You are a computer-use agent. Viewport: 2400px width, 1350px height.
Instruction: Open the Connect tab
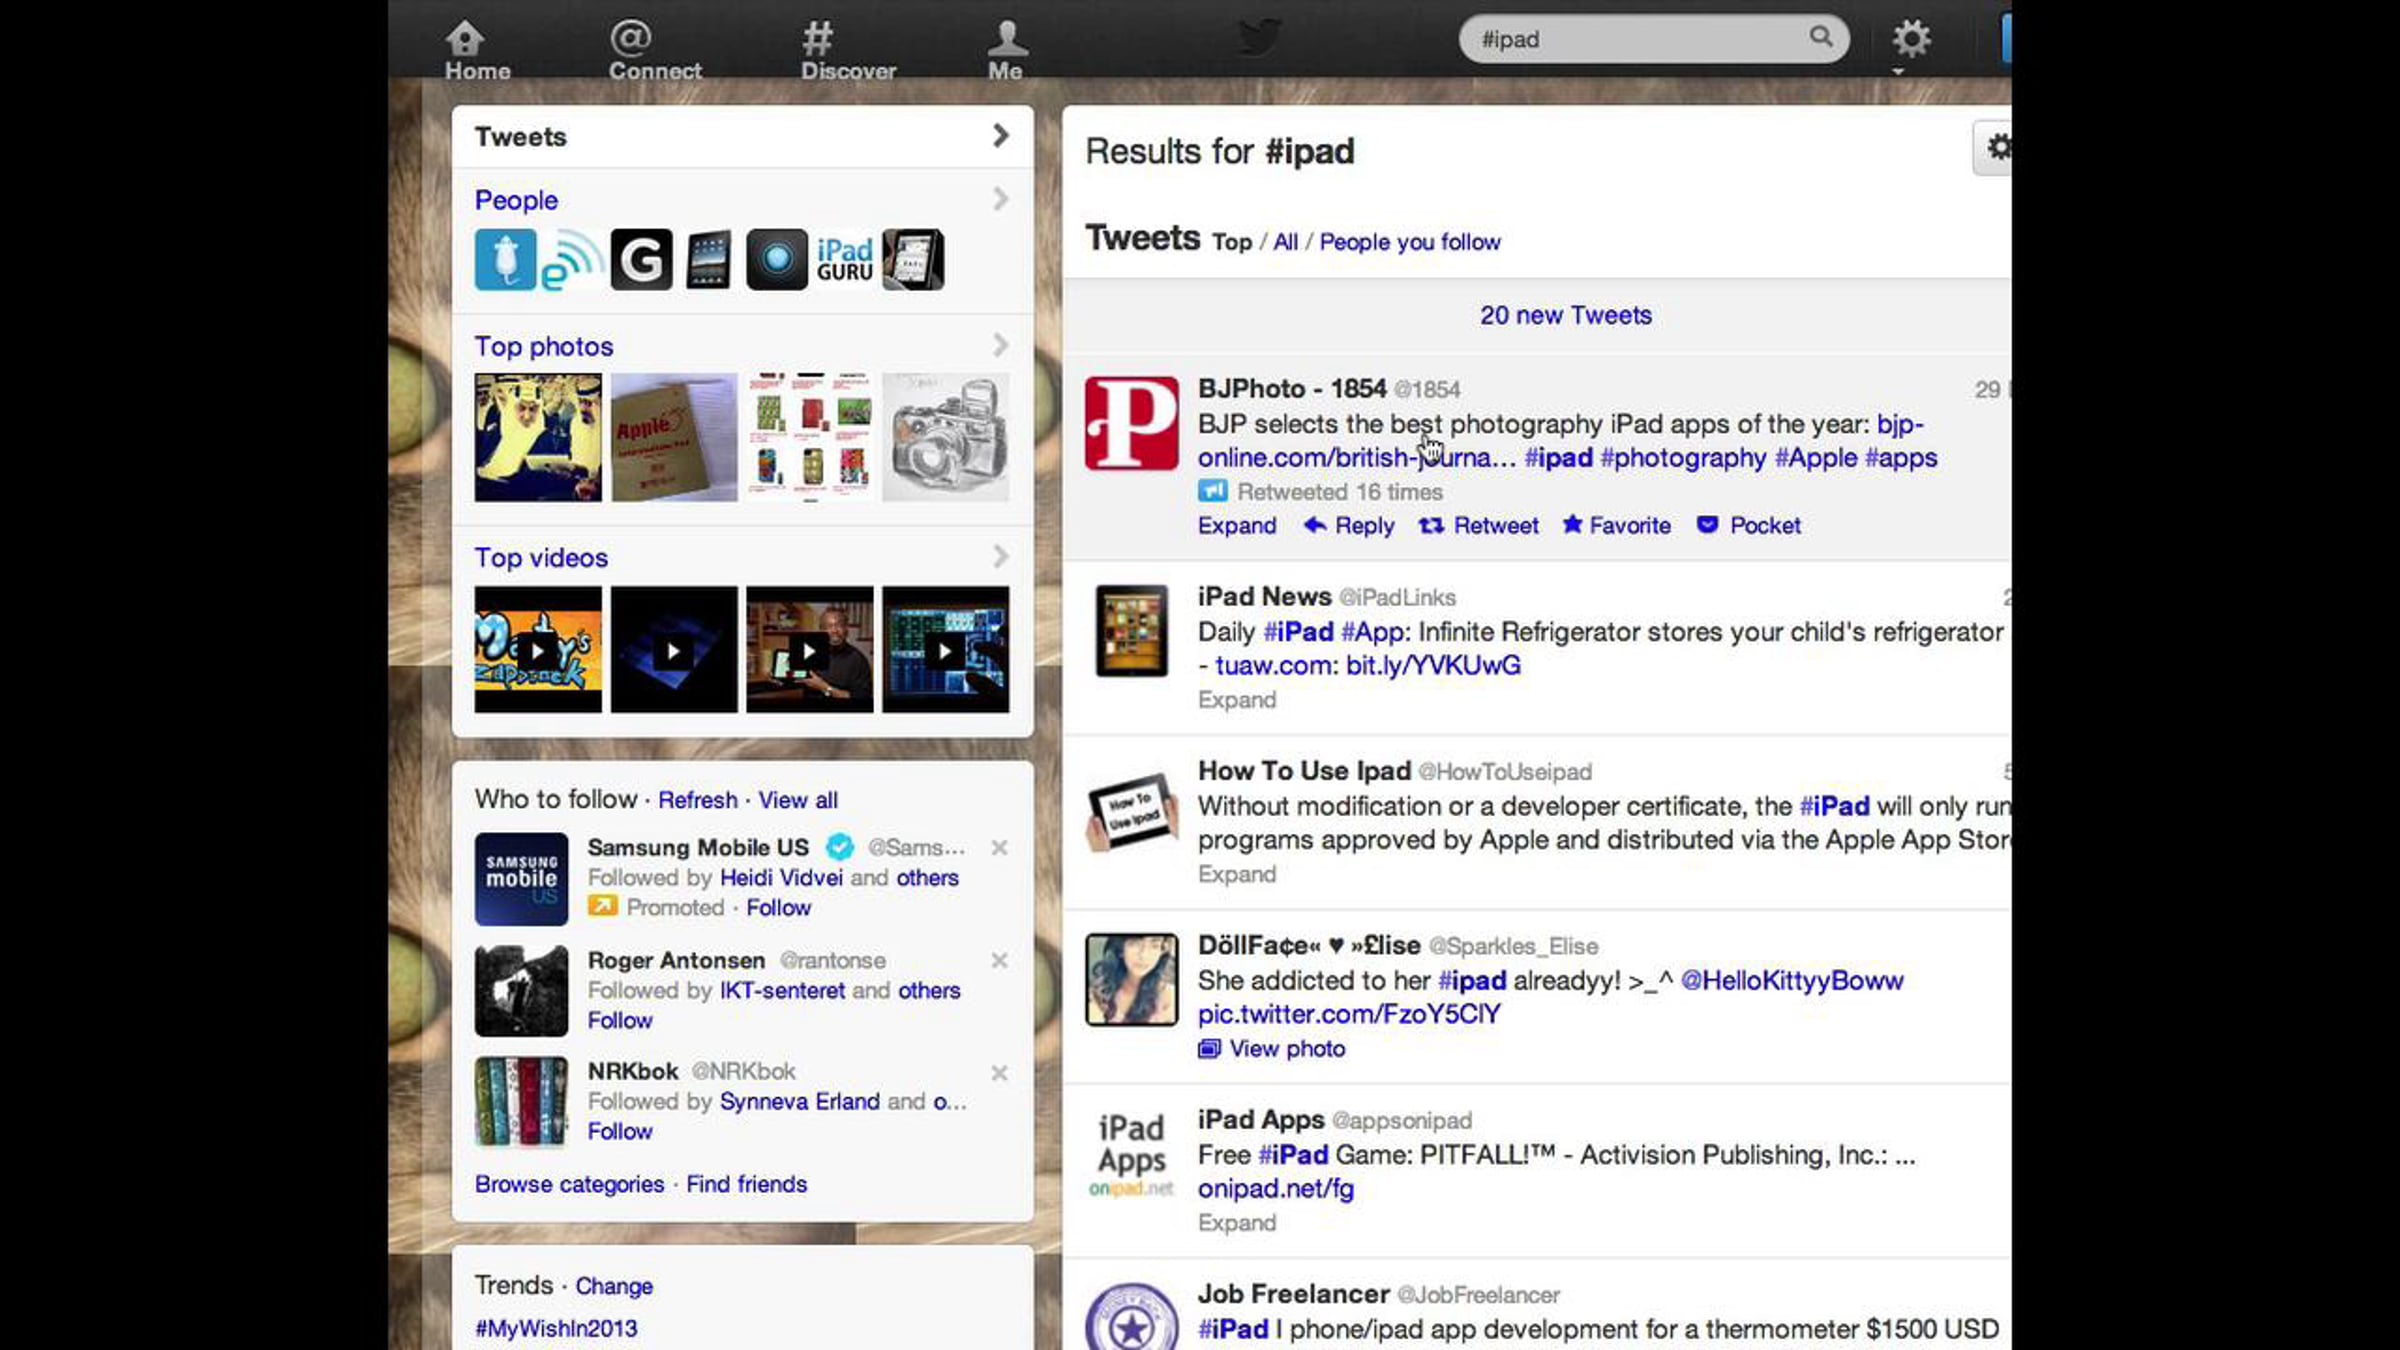[x=655, y=50]
